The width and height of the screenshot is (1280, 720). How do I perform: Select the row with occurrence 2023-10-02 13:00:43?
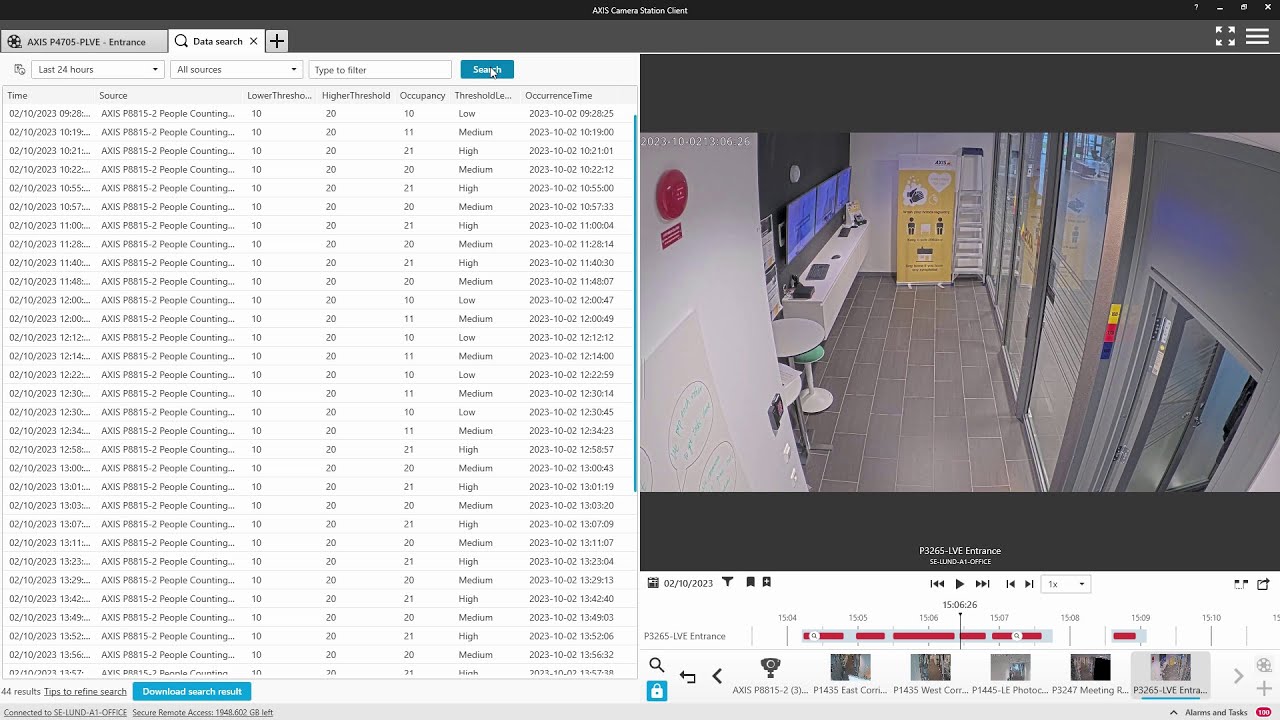[318, 468]
